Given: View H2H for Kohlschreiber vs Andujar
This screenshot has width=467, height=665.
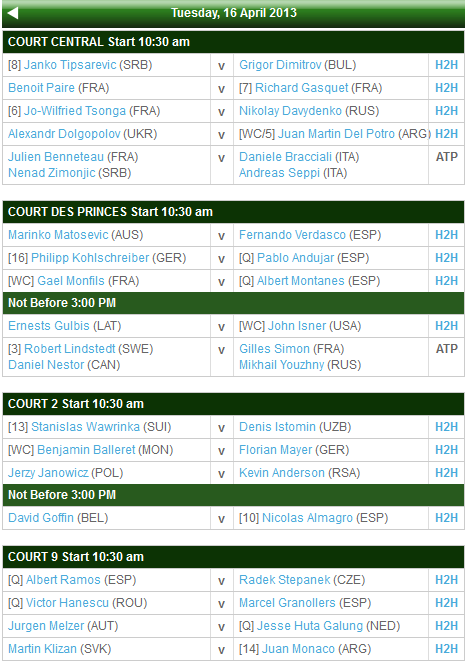Looking at the screenshot, I should coord(447,258).
